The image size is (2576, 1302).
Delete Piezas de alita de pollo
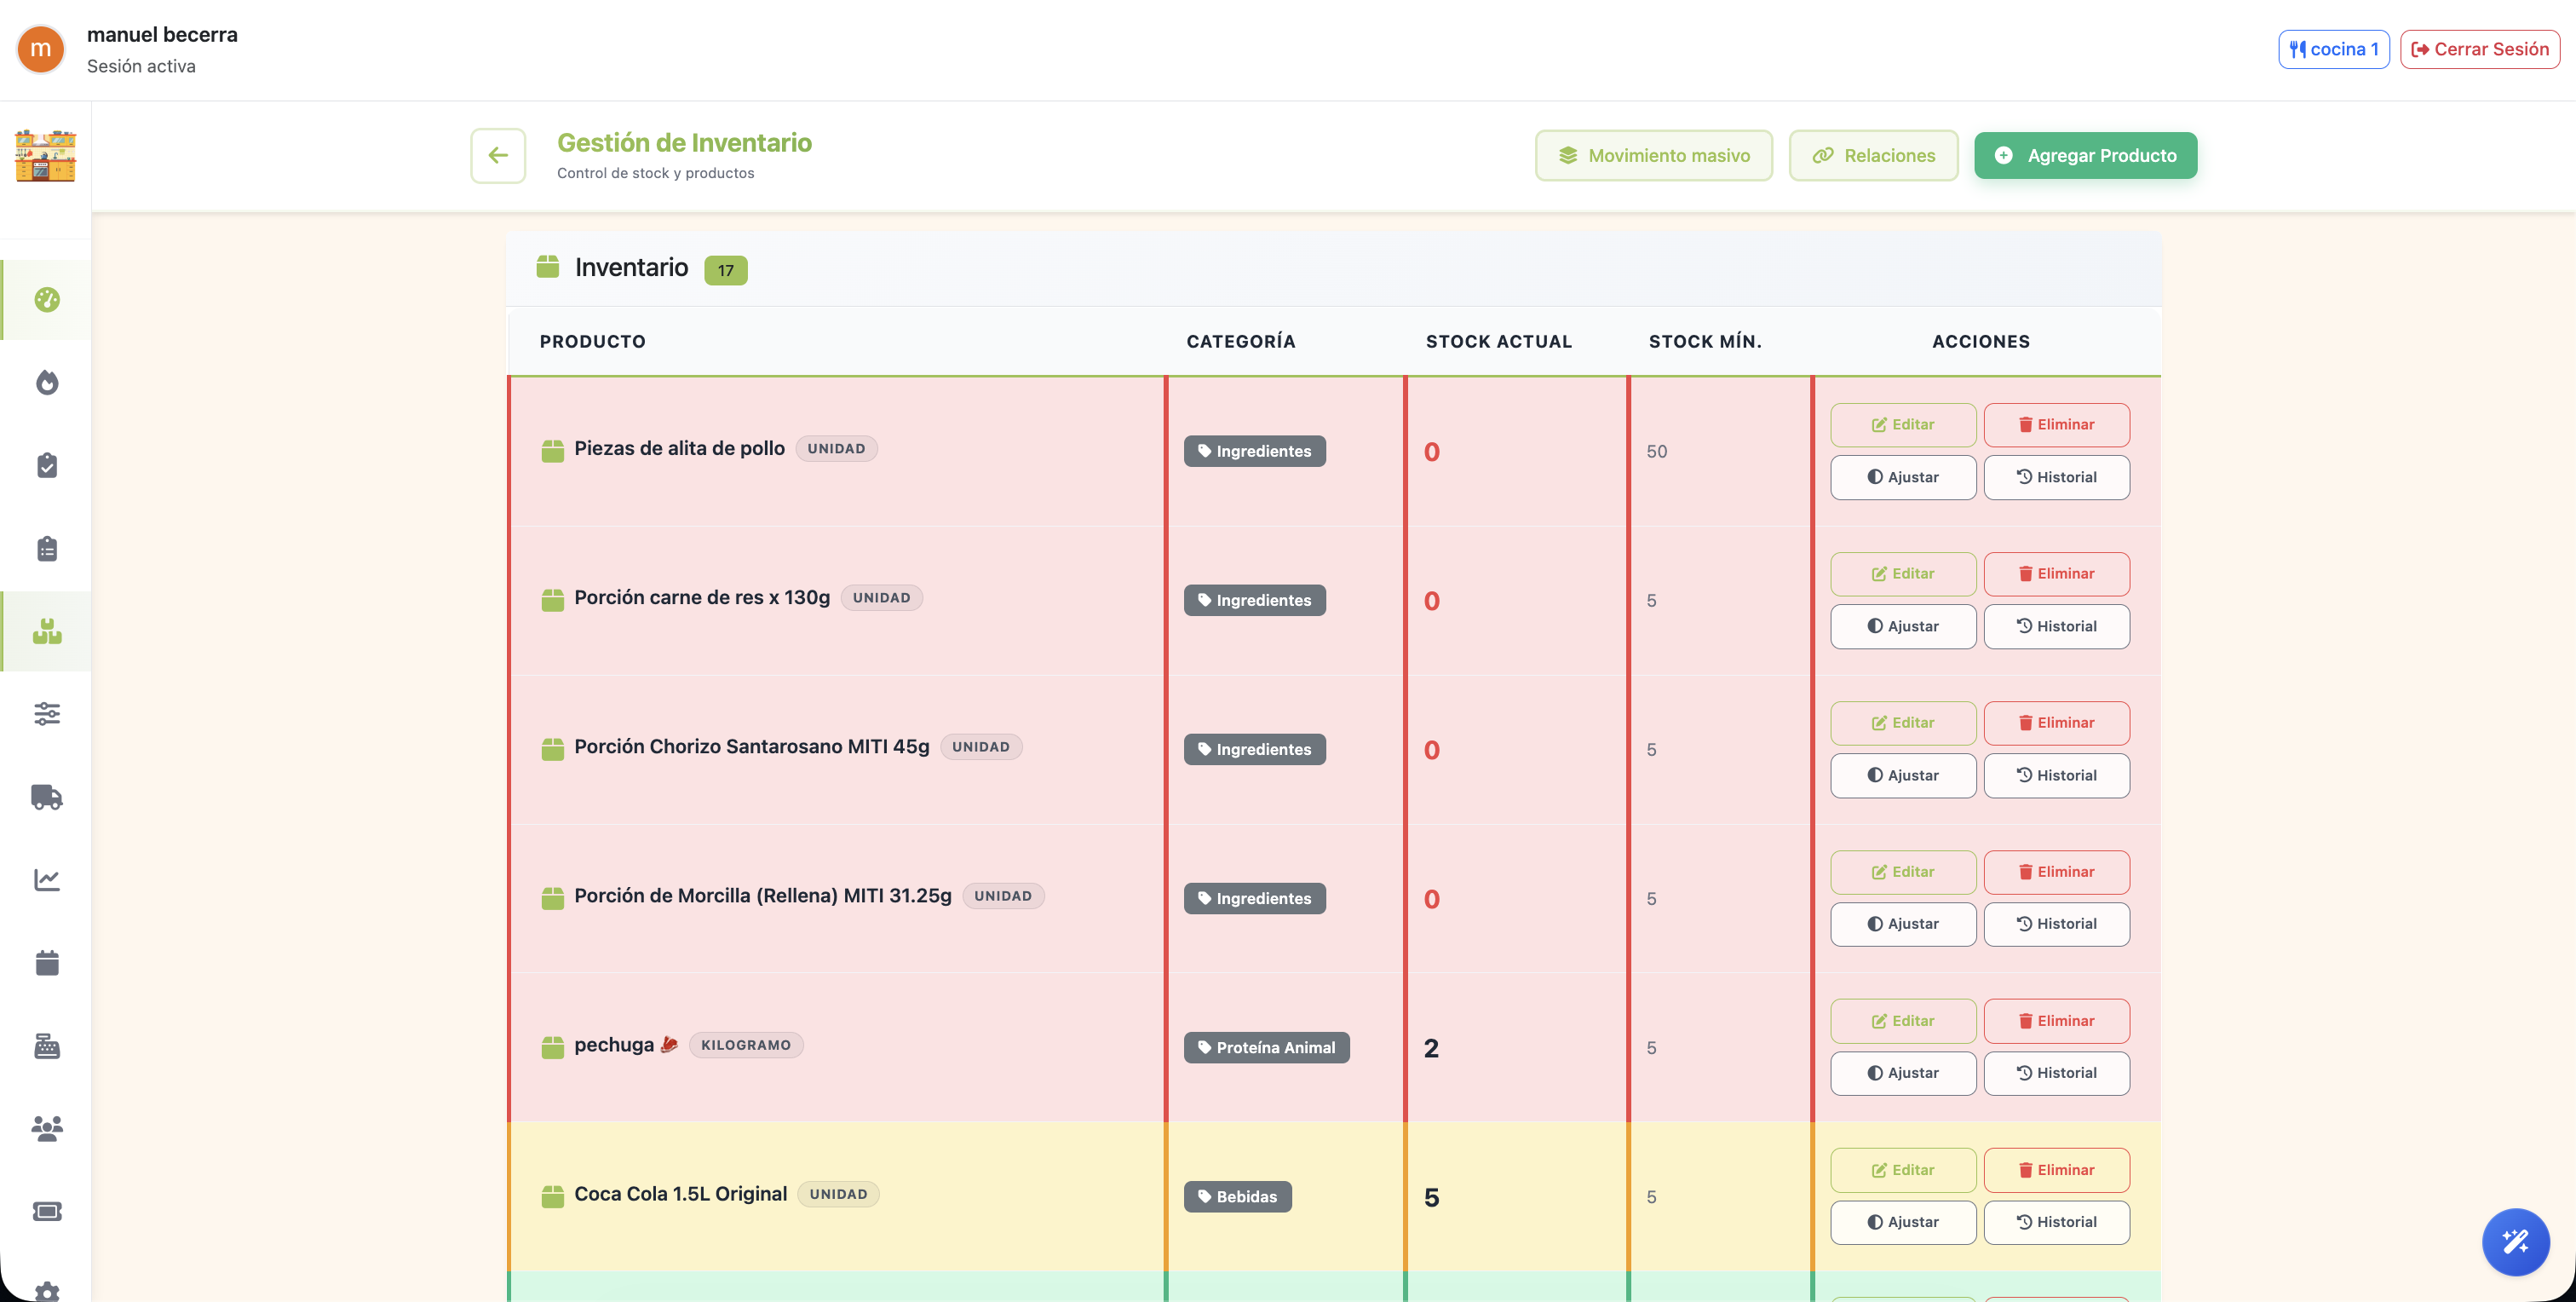(2056, 424)
